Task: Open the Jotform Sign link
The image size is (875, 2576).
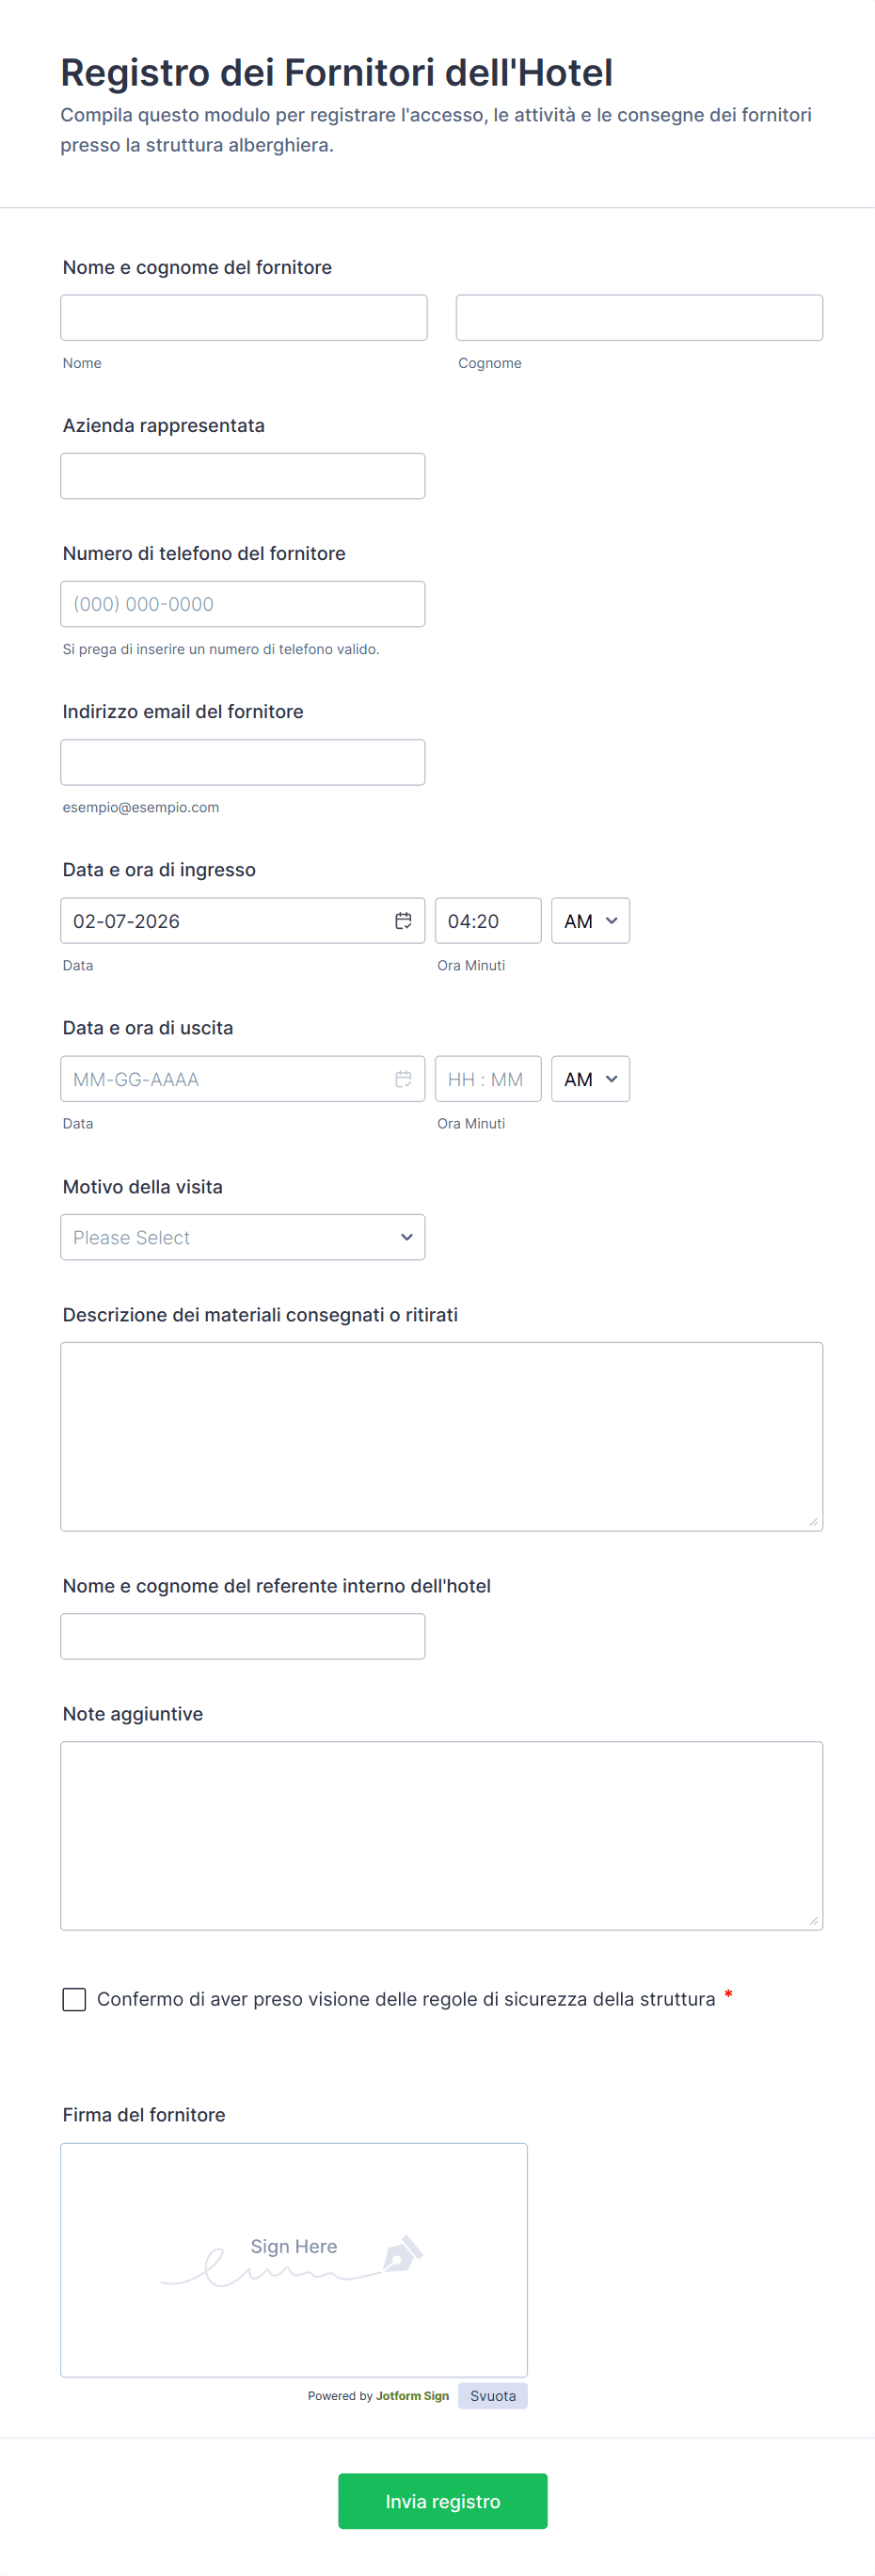Action: coord(412,2396)
